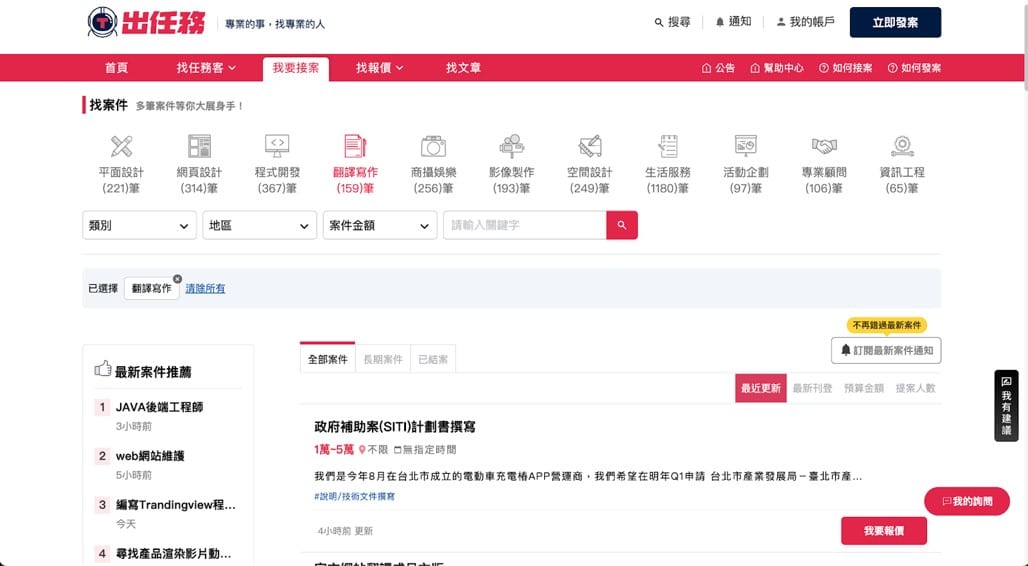The height and width of the screenshot is (566, 1028).
Task: Select the 平面設計 category icon
Action: click(x=122, y=147)
